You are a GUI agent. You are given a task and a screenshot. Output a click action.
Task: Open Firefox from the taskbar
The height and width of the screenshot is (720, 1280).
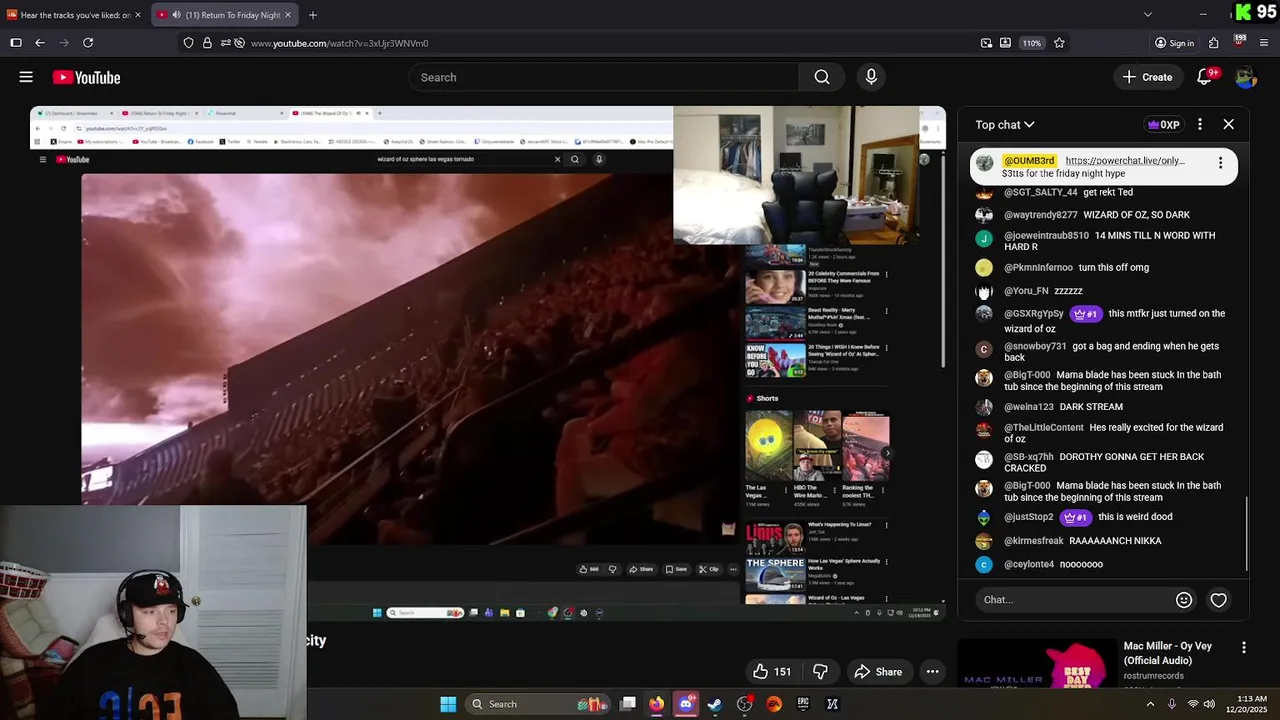[656, 704]
